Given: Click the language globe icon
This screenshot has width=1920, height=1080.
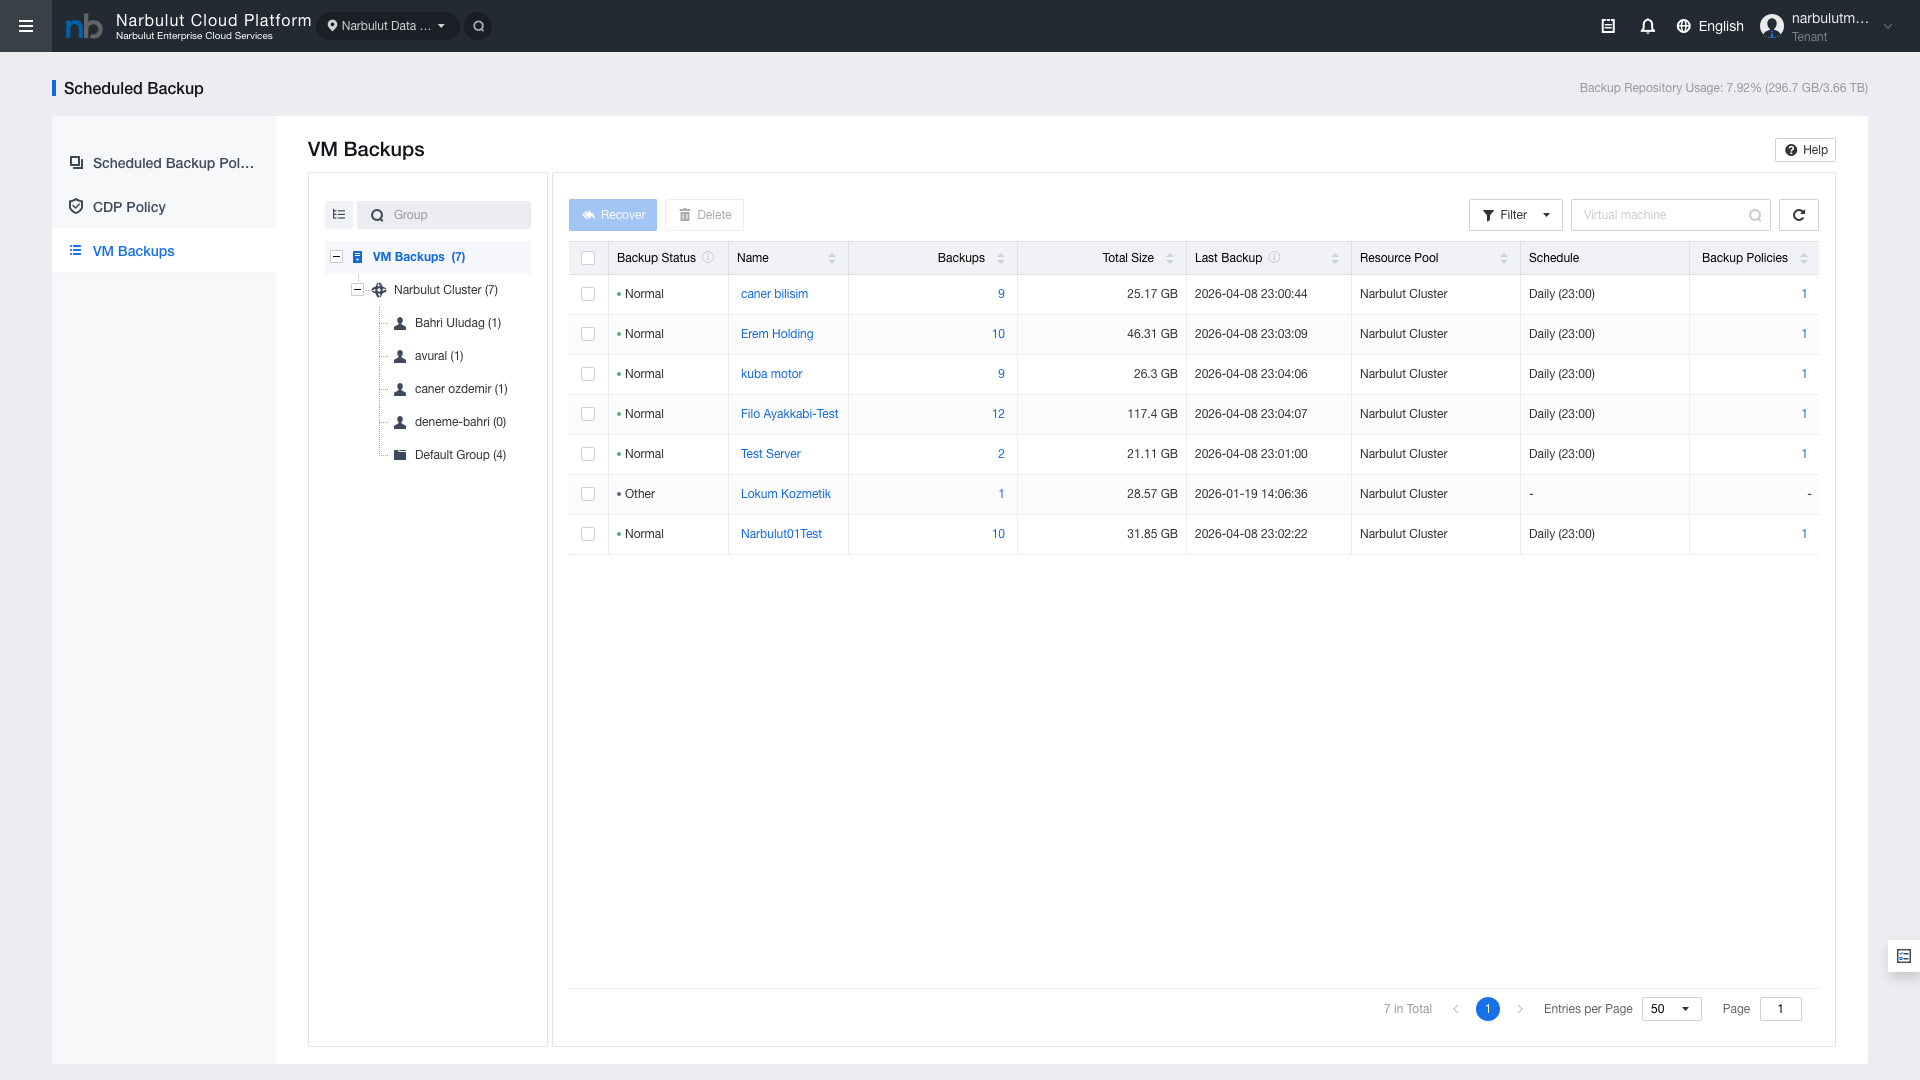Looking at the screenshot, I should pyautogui.click(x=1684, y=26).
